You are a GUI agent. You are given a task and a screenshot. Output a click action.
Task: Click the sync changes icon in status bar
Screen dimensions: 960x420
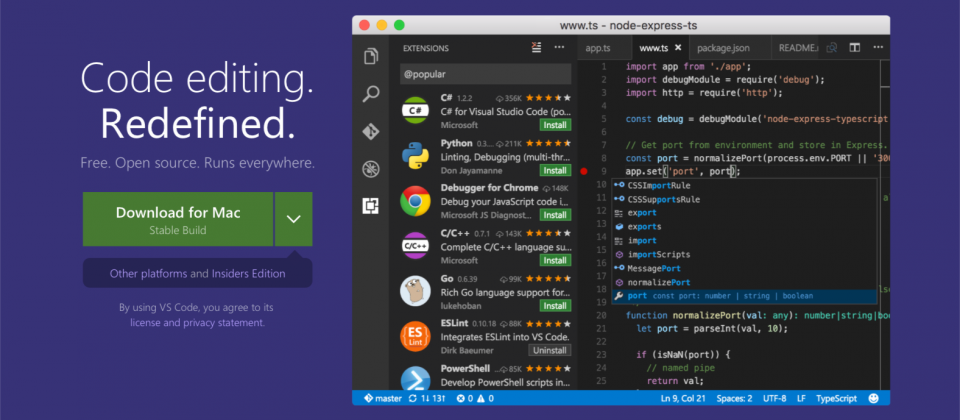(412, 398)
